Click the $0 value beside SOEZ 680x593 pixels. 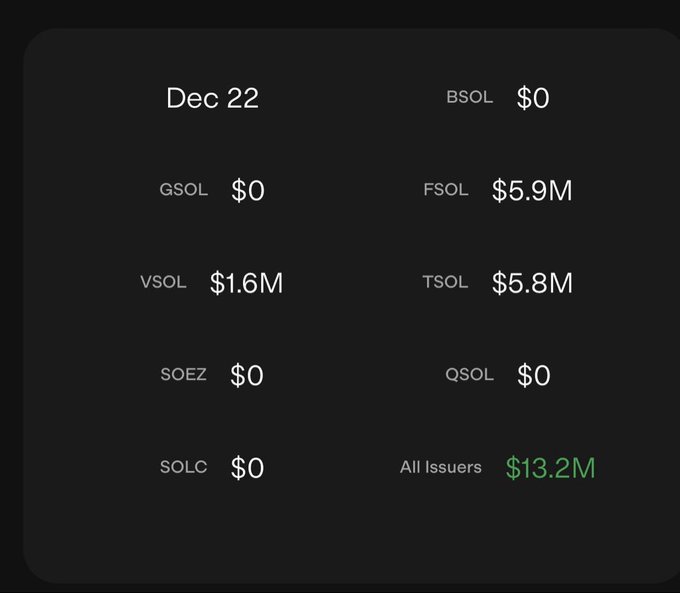(247, 375)
